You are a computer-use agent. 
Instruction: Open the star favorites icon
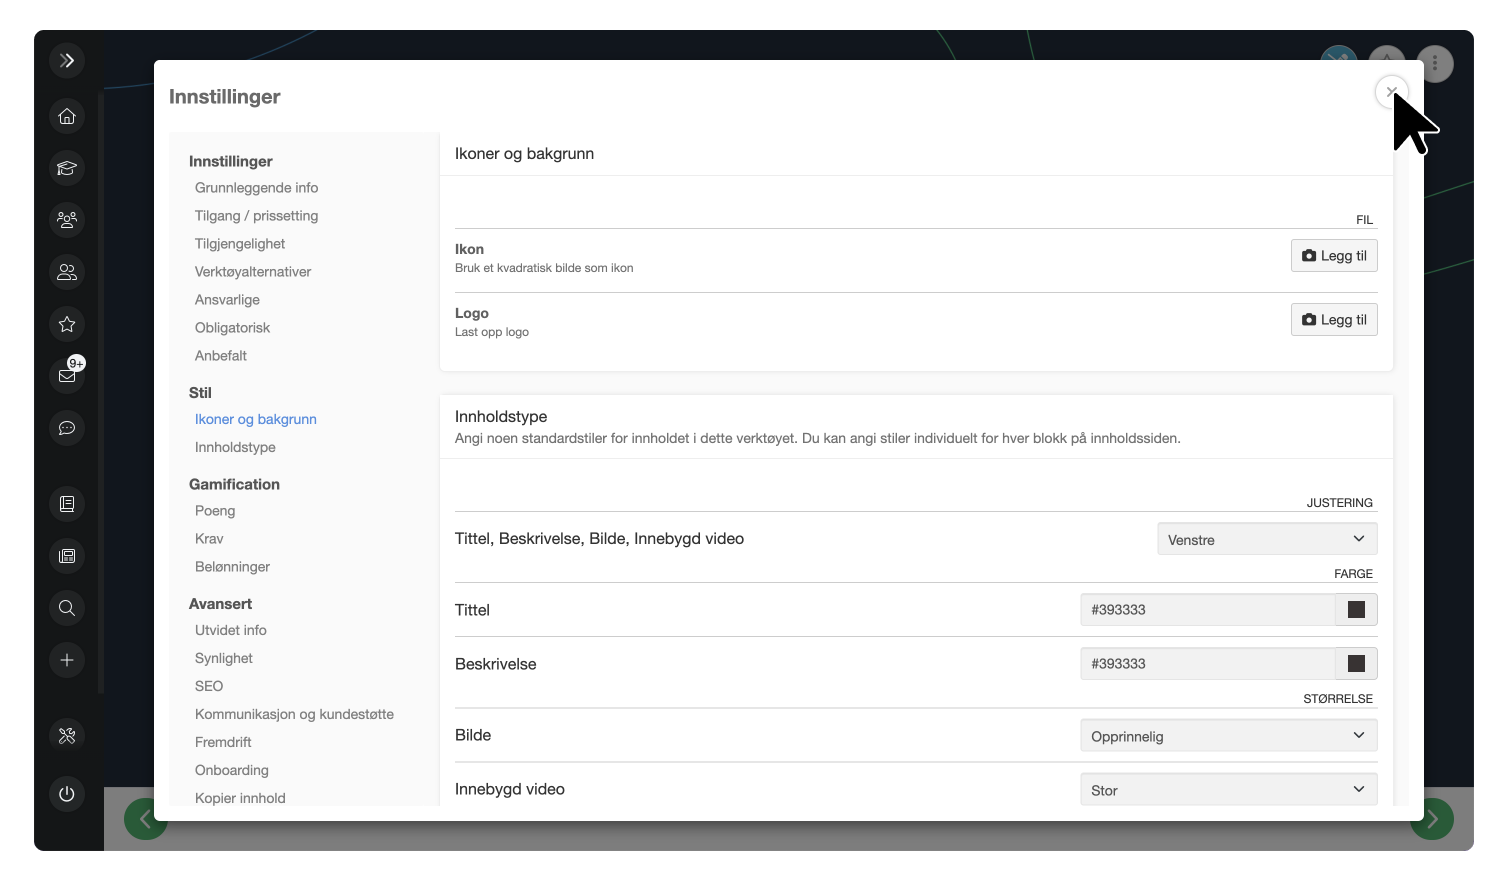67,324
